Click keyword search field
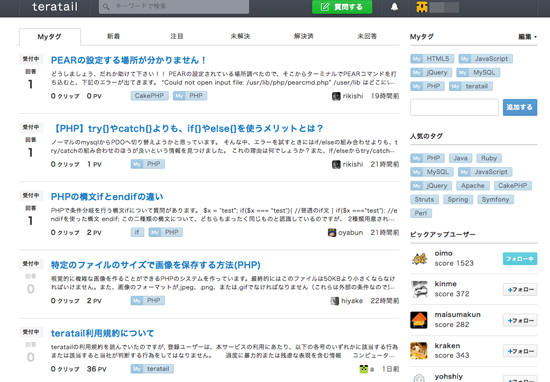The width and height of the screenshot is (550, 382). pyautogui.click(x=174, y=7)
